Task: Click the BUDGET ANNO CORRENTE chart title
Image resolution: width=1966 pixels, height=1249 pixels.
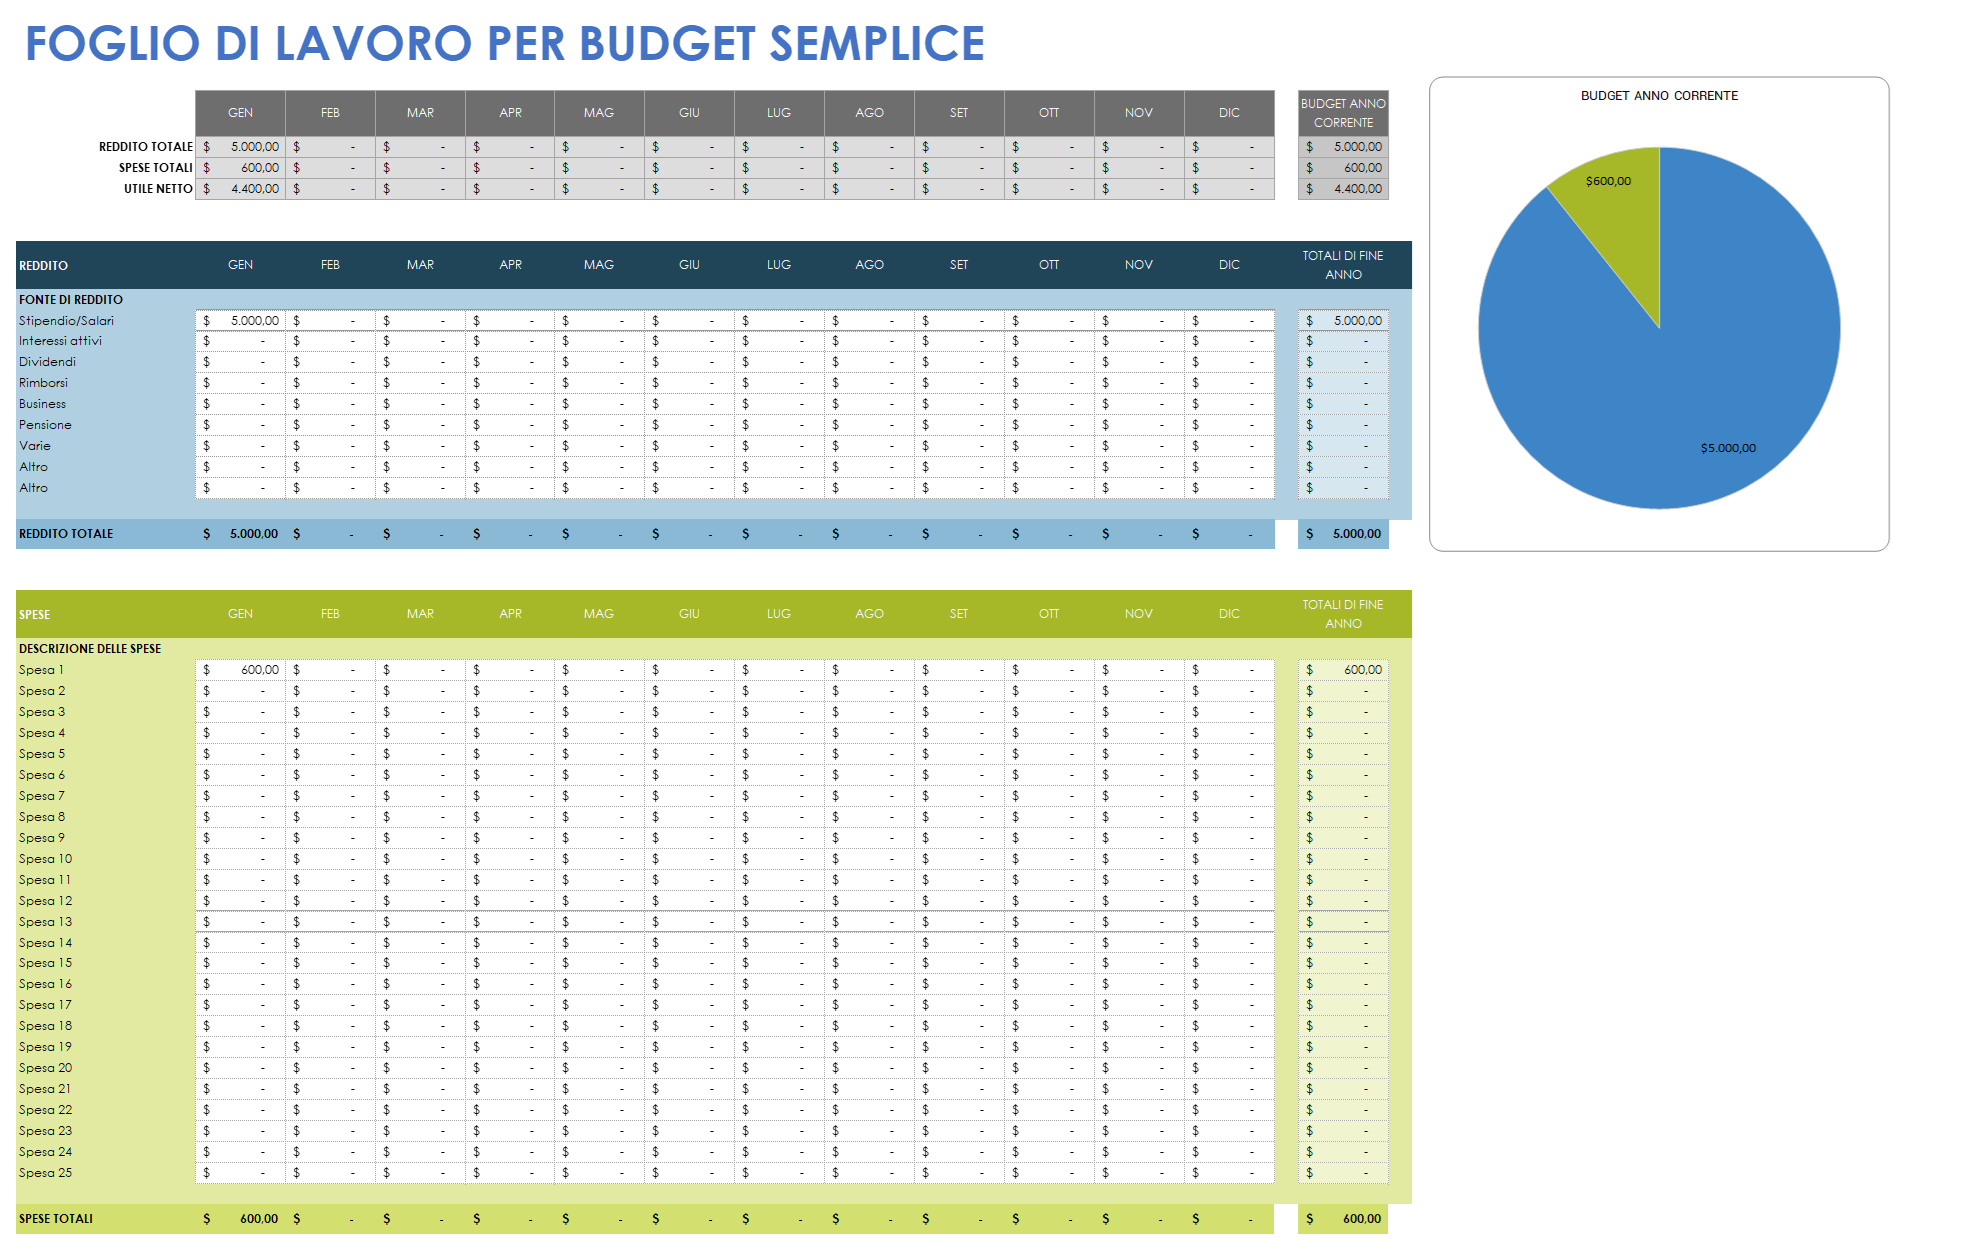Action: 1659,96
